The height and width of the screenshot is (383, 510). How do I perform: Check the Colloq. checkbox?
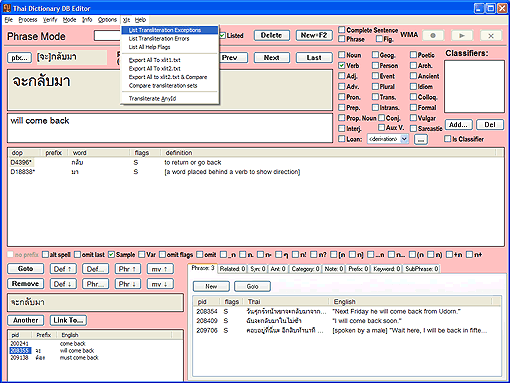click(x=413, y=97)
